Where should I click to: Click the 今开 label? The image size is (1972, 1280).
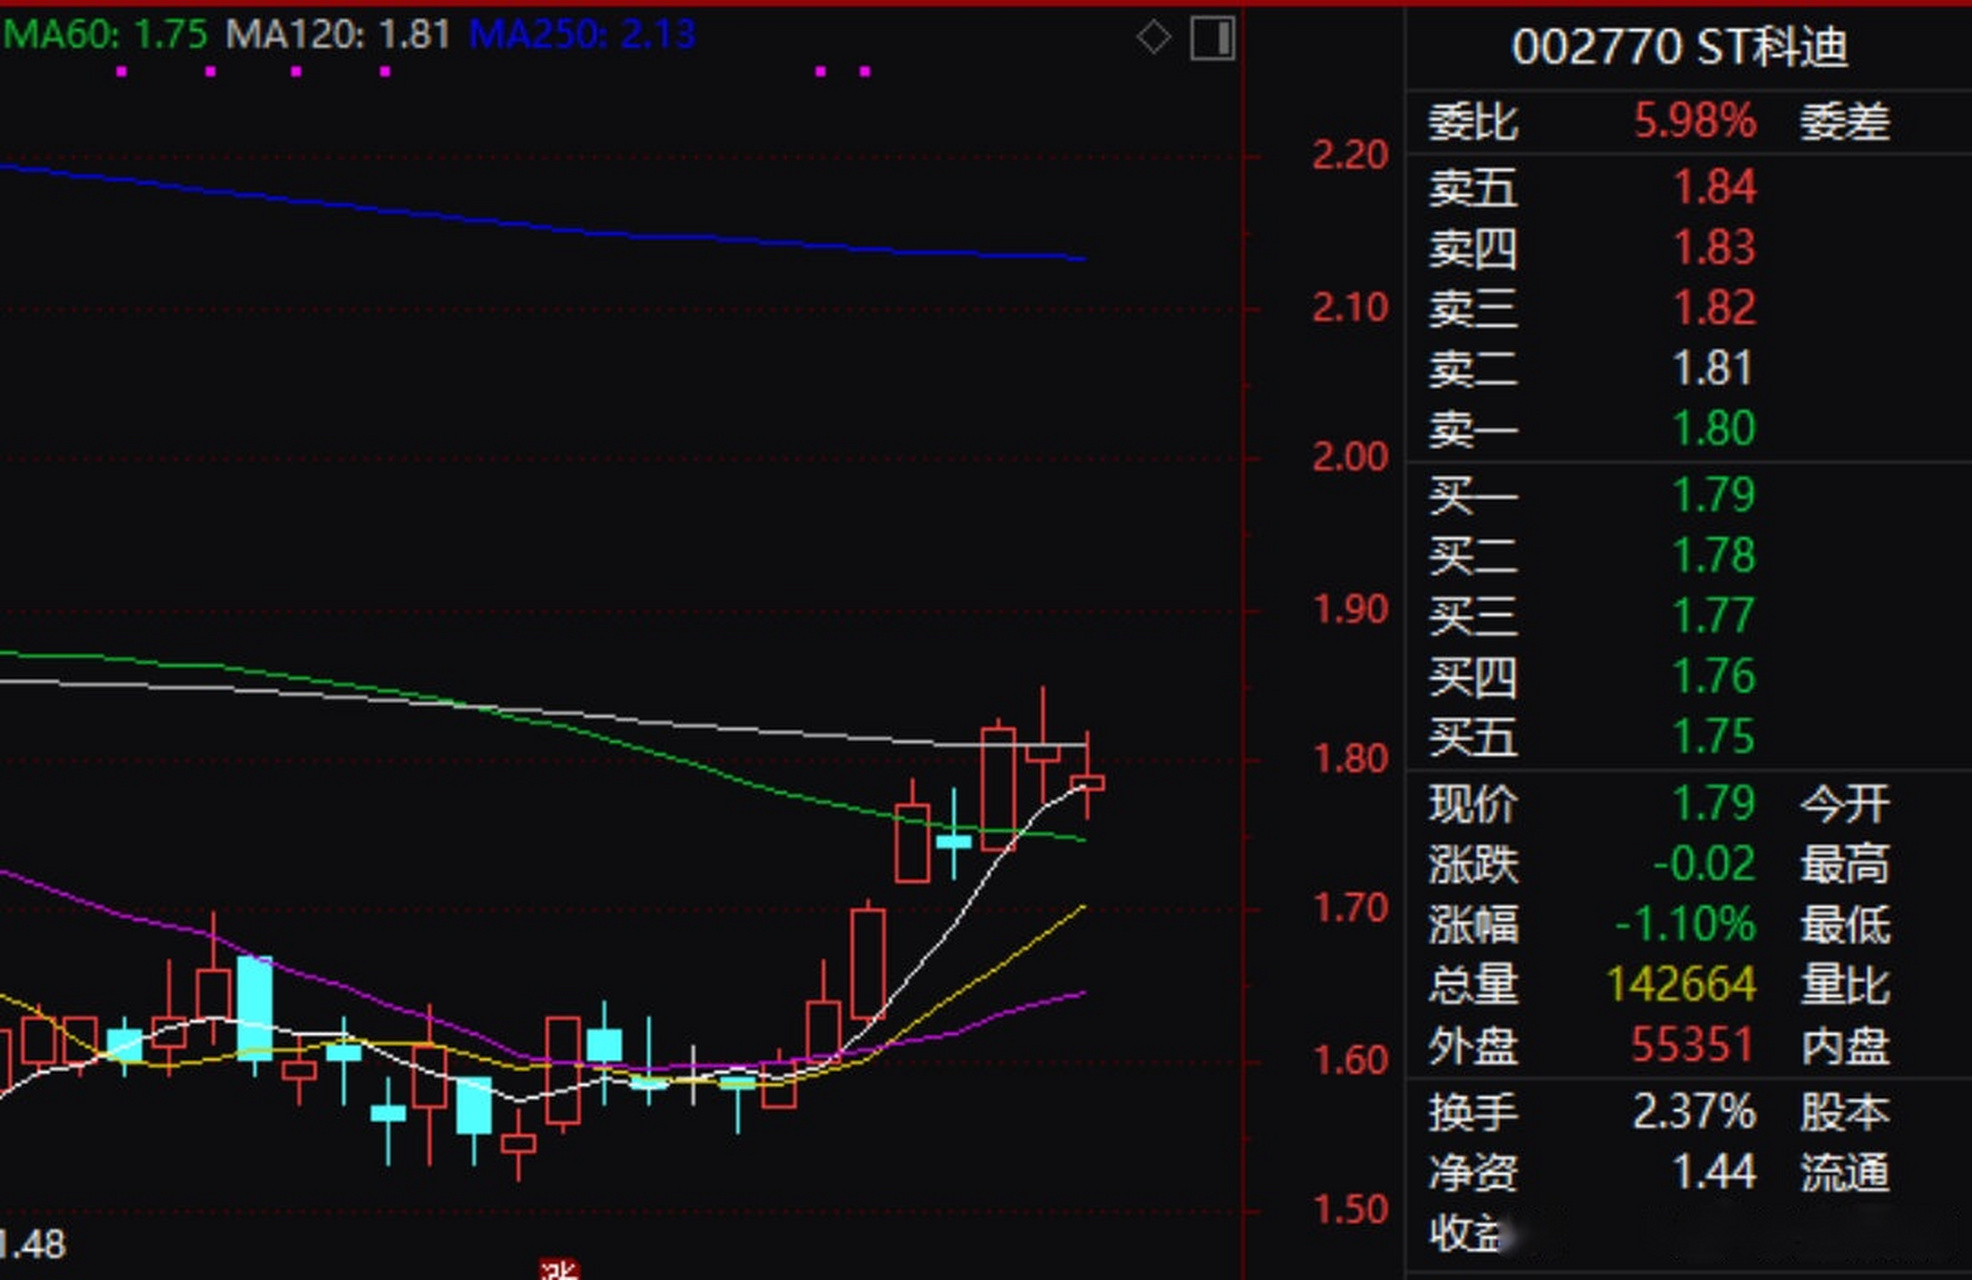(1845, 804)
